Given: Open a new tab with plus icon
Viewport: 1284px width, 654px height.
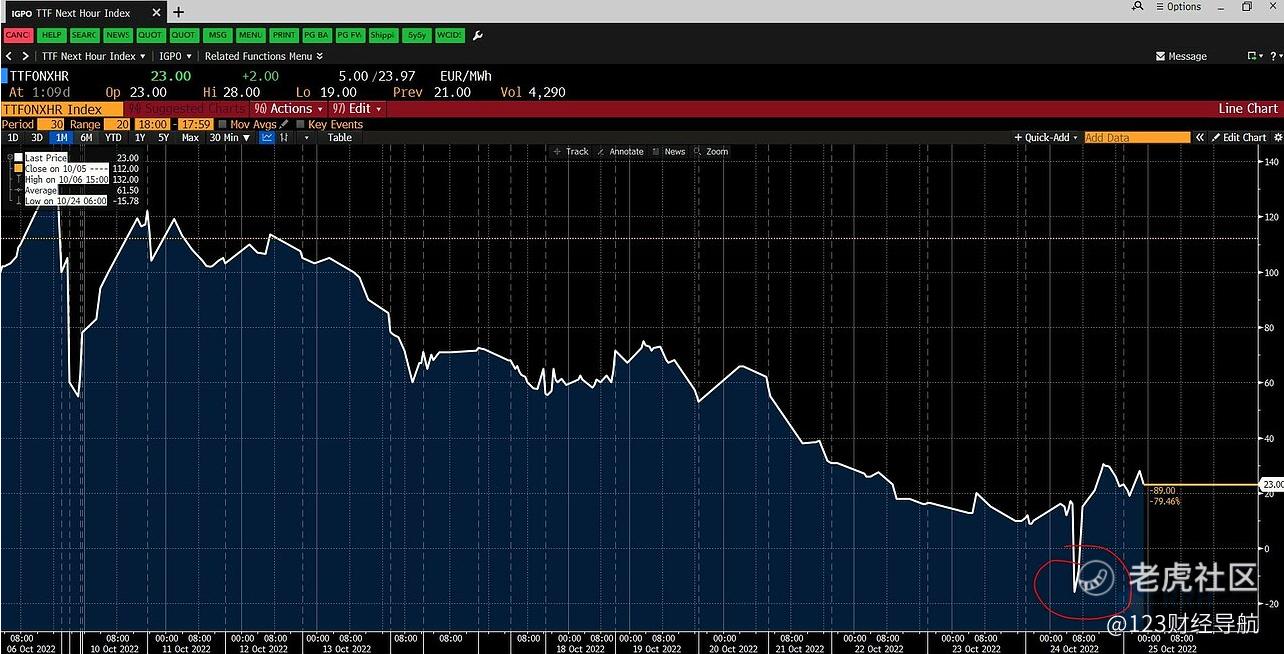Looking at the screenshot, I should (179, 12).
